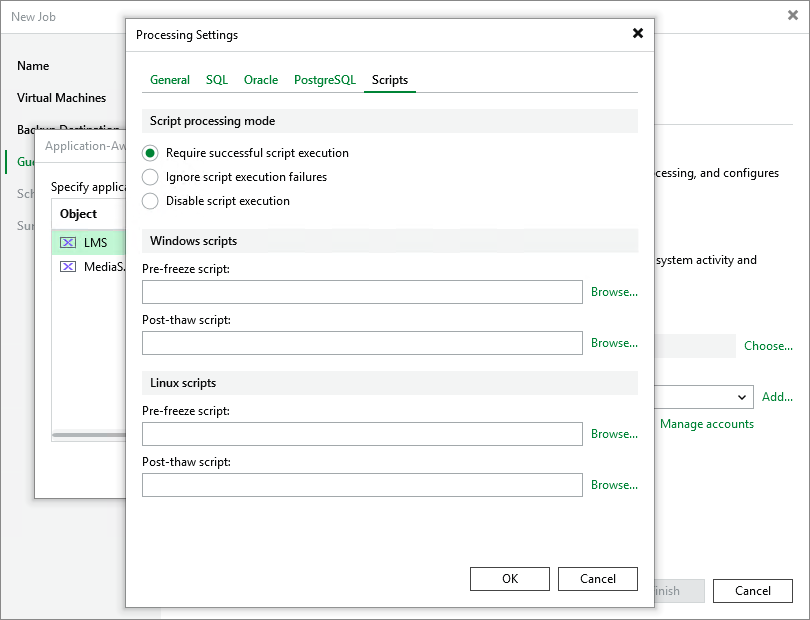The image size is (810, 620).
Task: Click the LMS virtual machine icon
Action: click(x=68, y=242)
